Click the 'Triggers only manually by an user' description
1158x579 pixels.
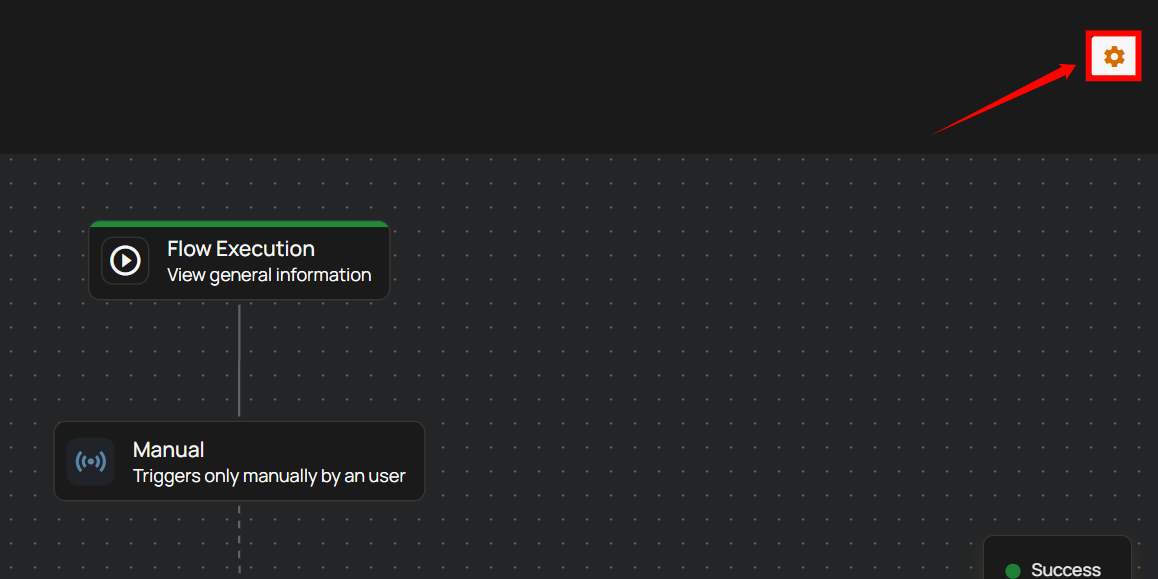[x=269, y=476]
